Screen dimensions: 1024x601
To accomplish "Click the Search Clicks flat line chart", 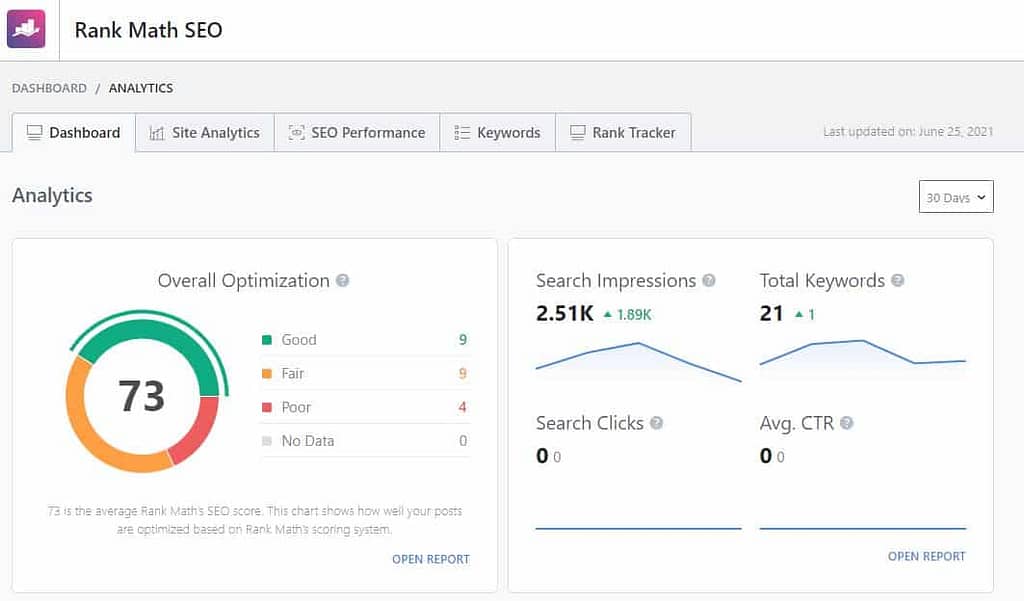I will tap(638, 528).
